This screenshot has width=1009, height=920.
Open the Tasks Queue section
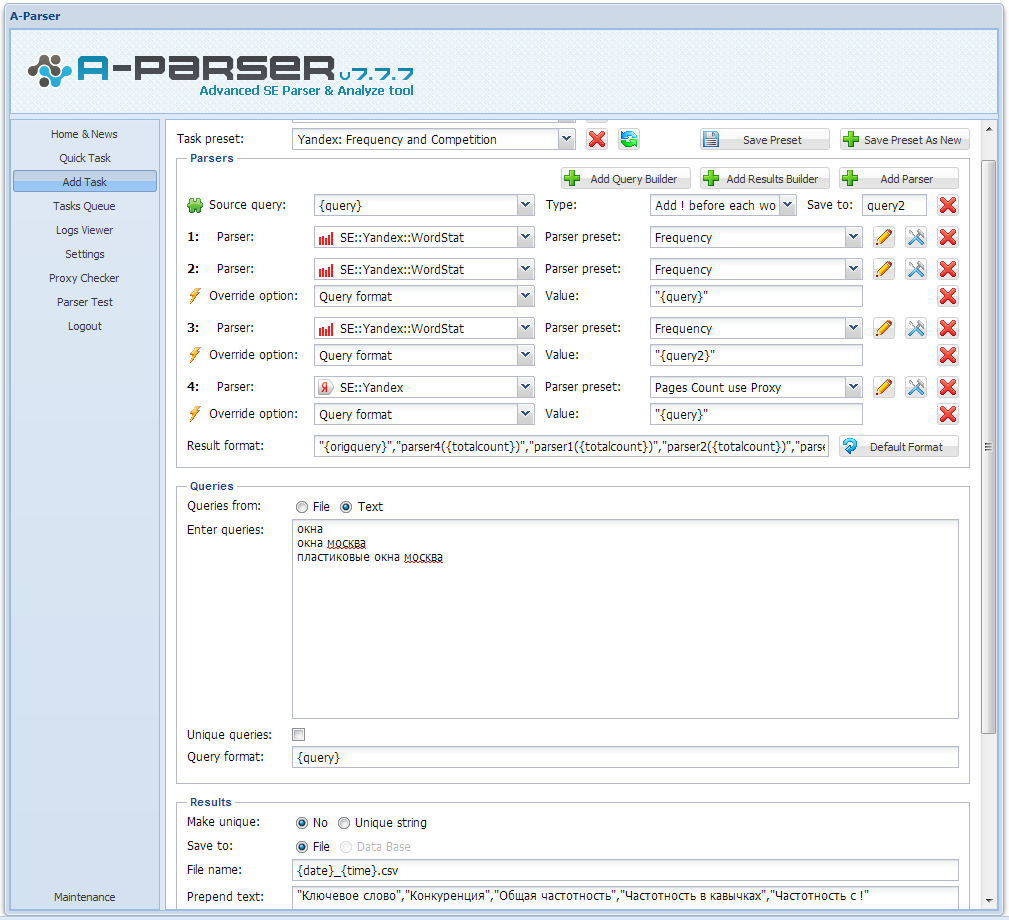[84, 206]
